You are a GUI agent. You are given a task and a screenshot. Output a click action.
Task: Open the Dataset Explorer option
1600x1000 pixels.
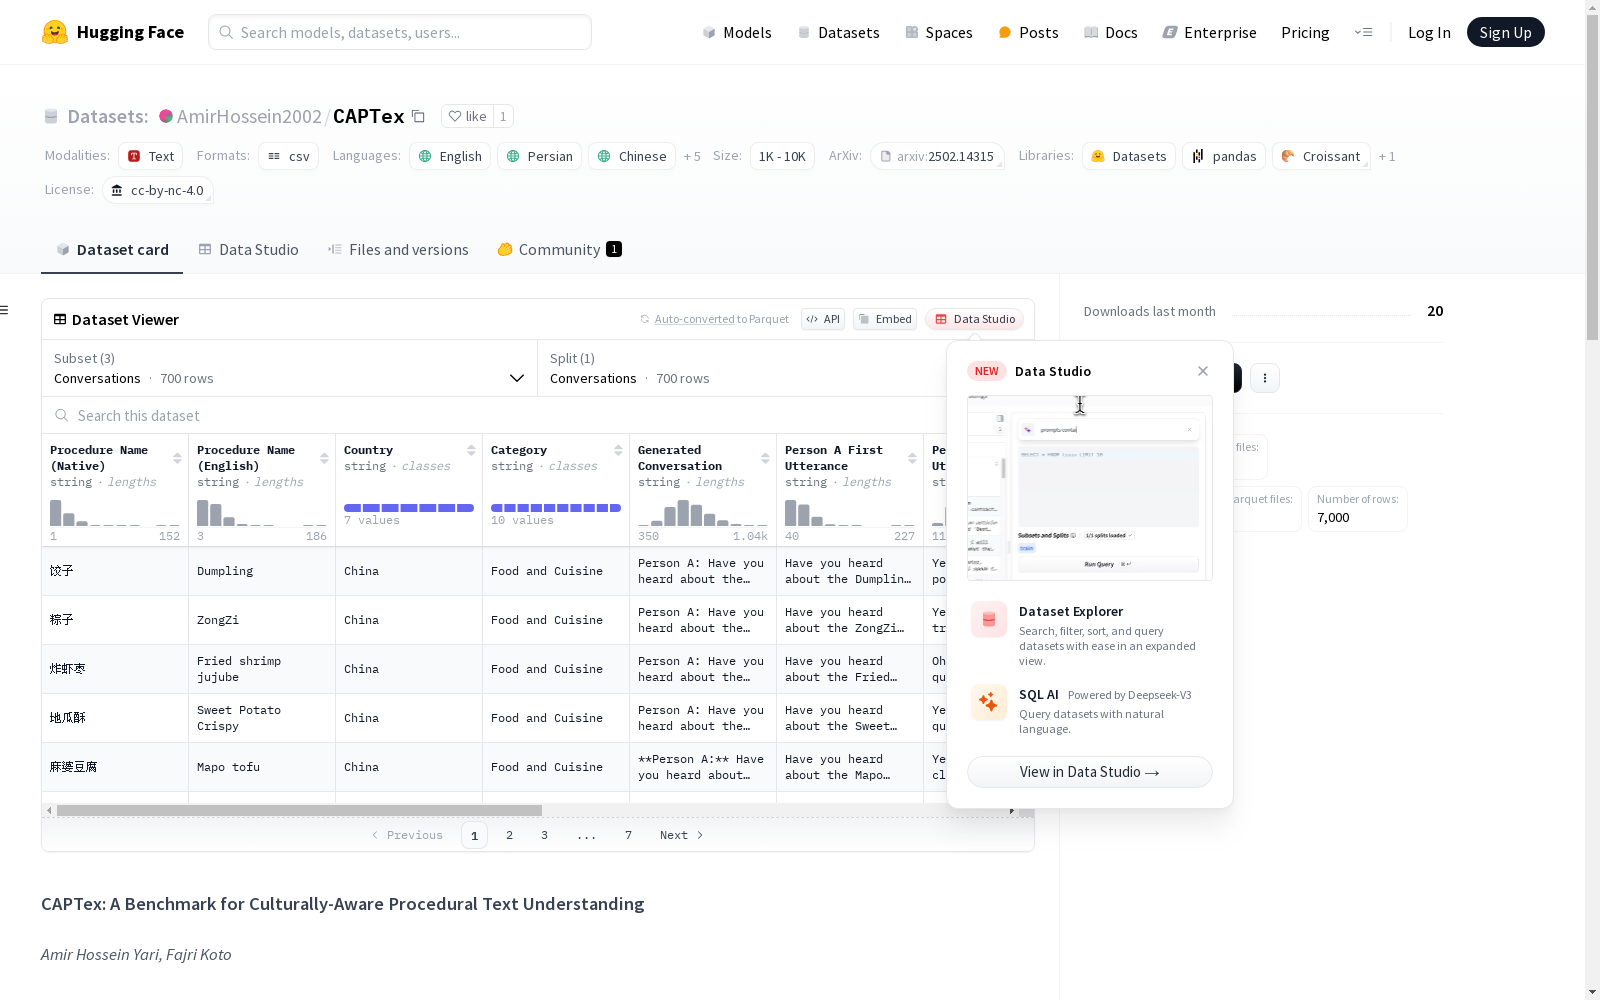pos(1090,635)
